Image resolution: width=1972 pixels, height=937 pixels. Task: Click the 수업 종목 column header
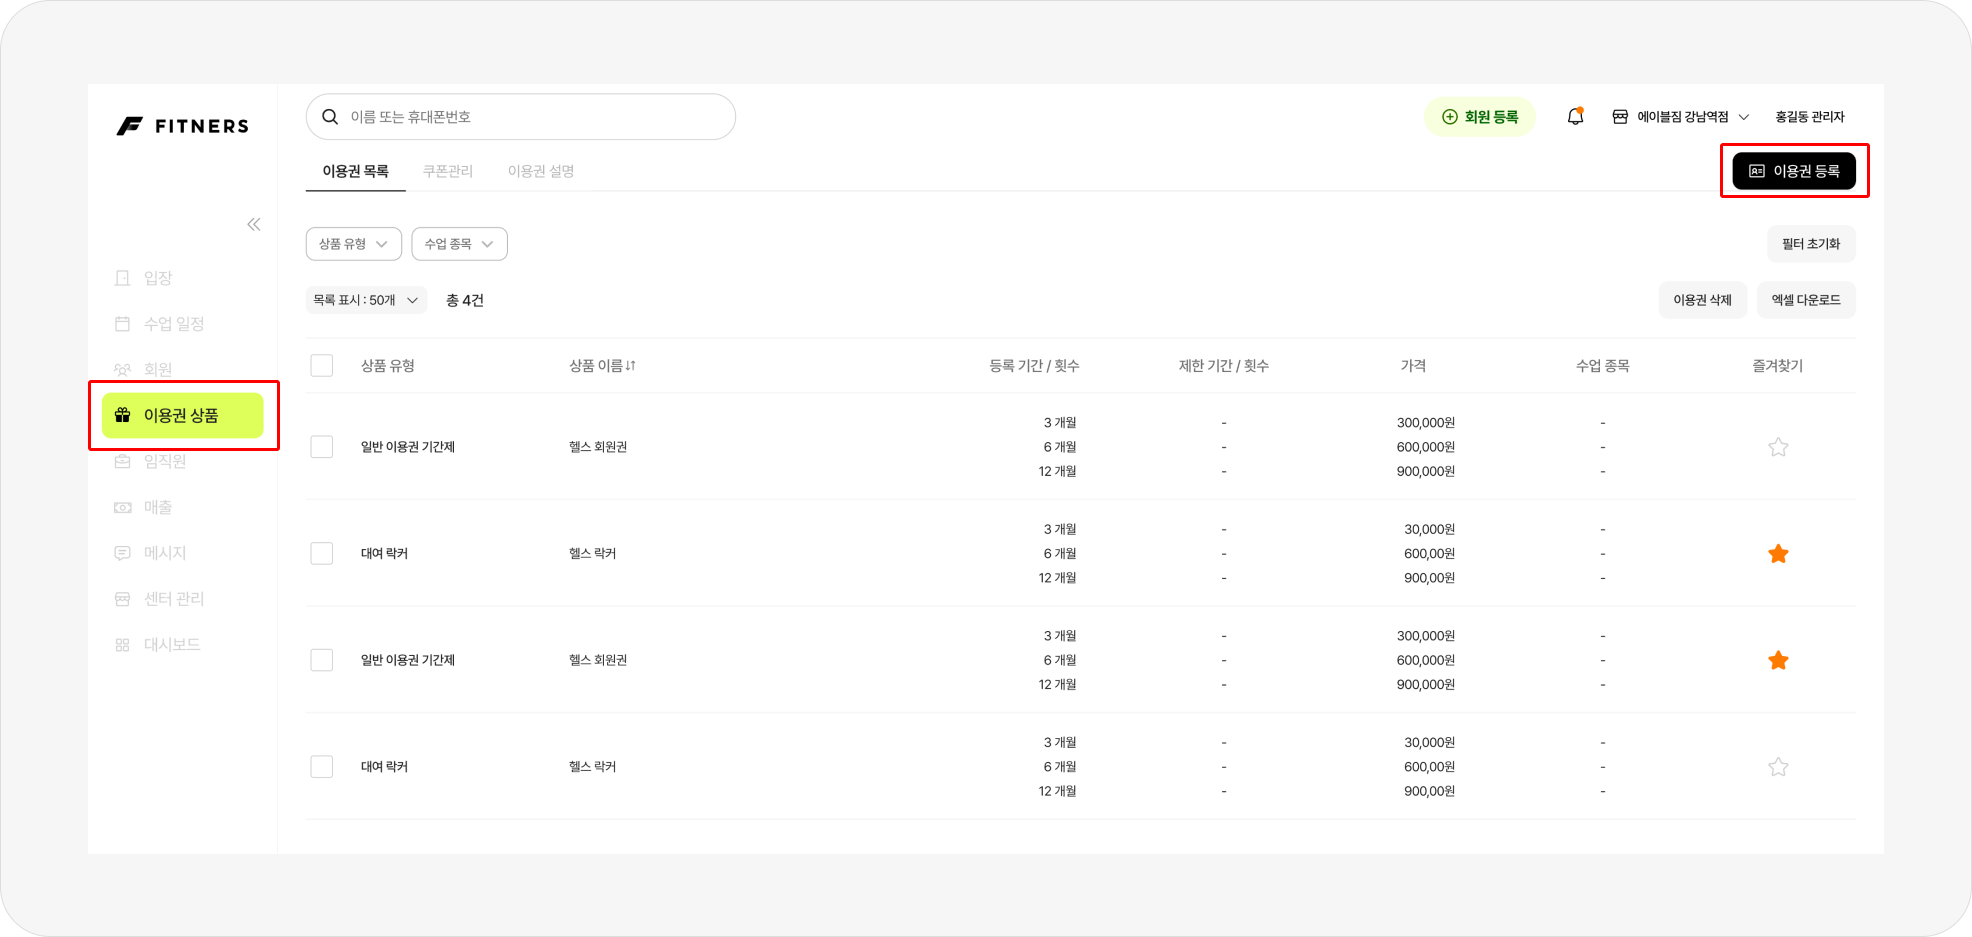tap(1603, 366)
